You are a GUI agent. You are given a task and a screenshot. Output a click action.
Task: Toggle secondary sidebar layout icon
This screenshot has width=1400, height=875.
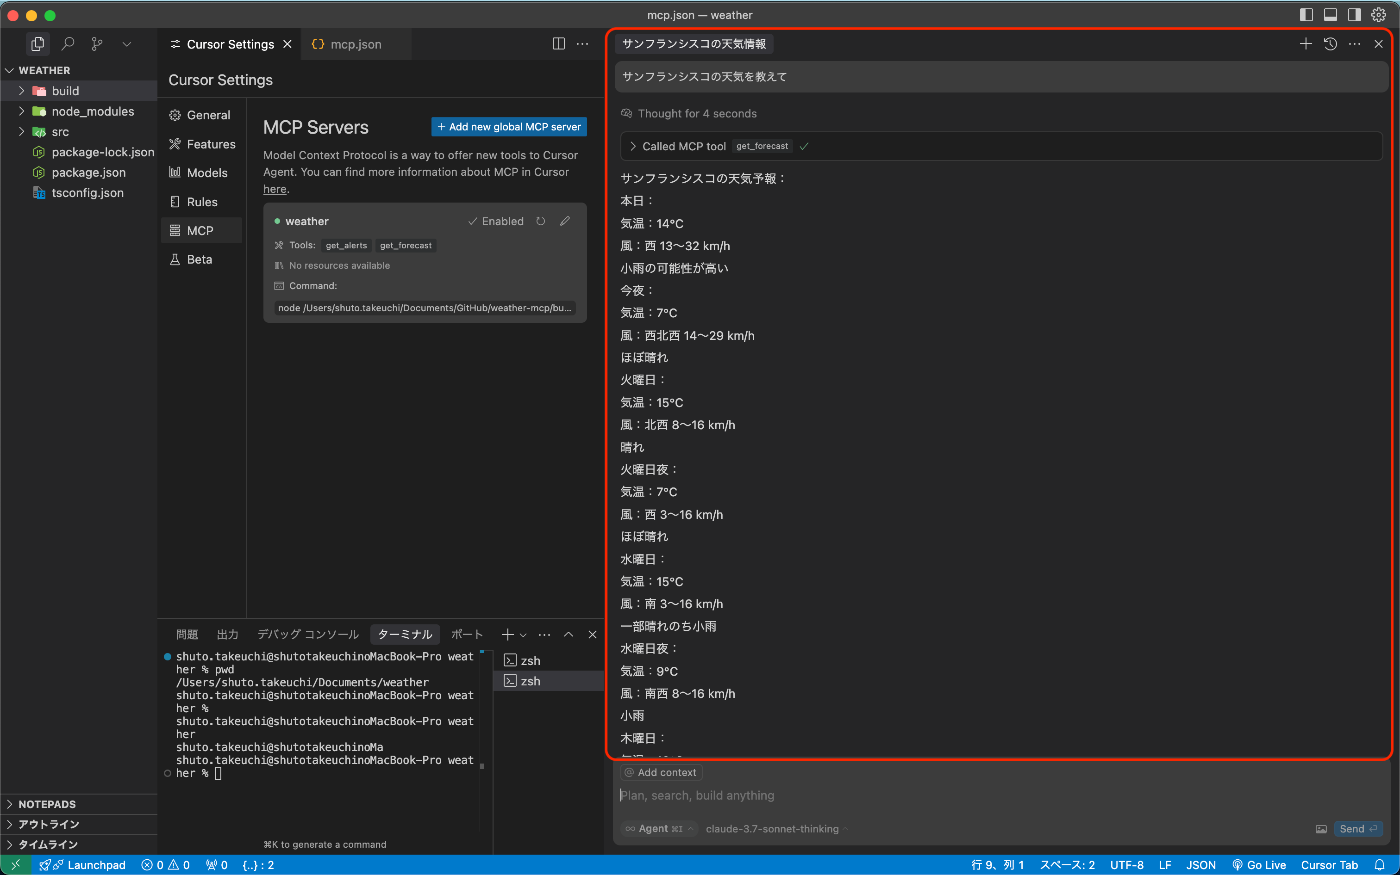pos(1354,15)
